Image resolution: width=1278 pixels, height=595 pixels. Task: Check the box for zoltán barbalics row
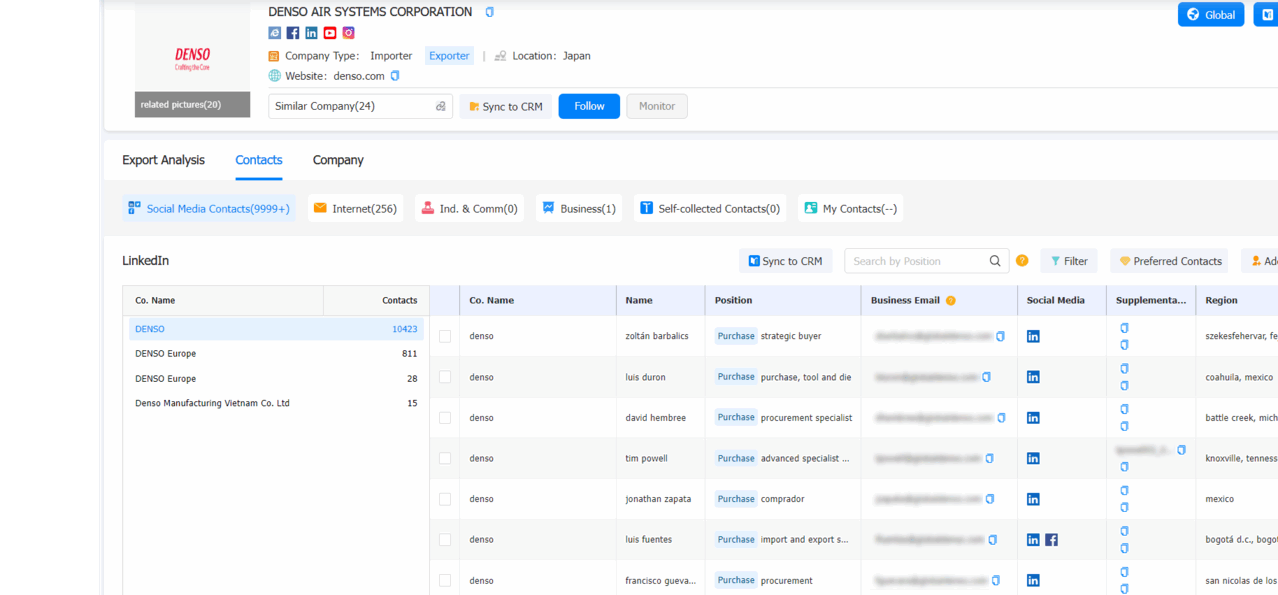(x=445, y=337)
